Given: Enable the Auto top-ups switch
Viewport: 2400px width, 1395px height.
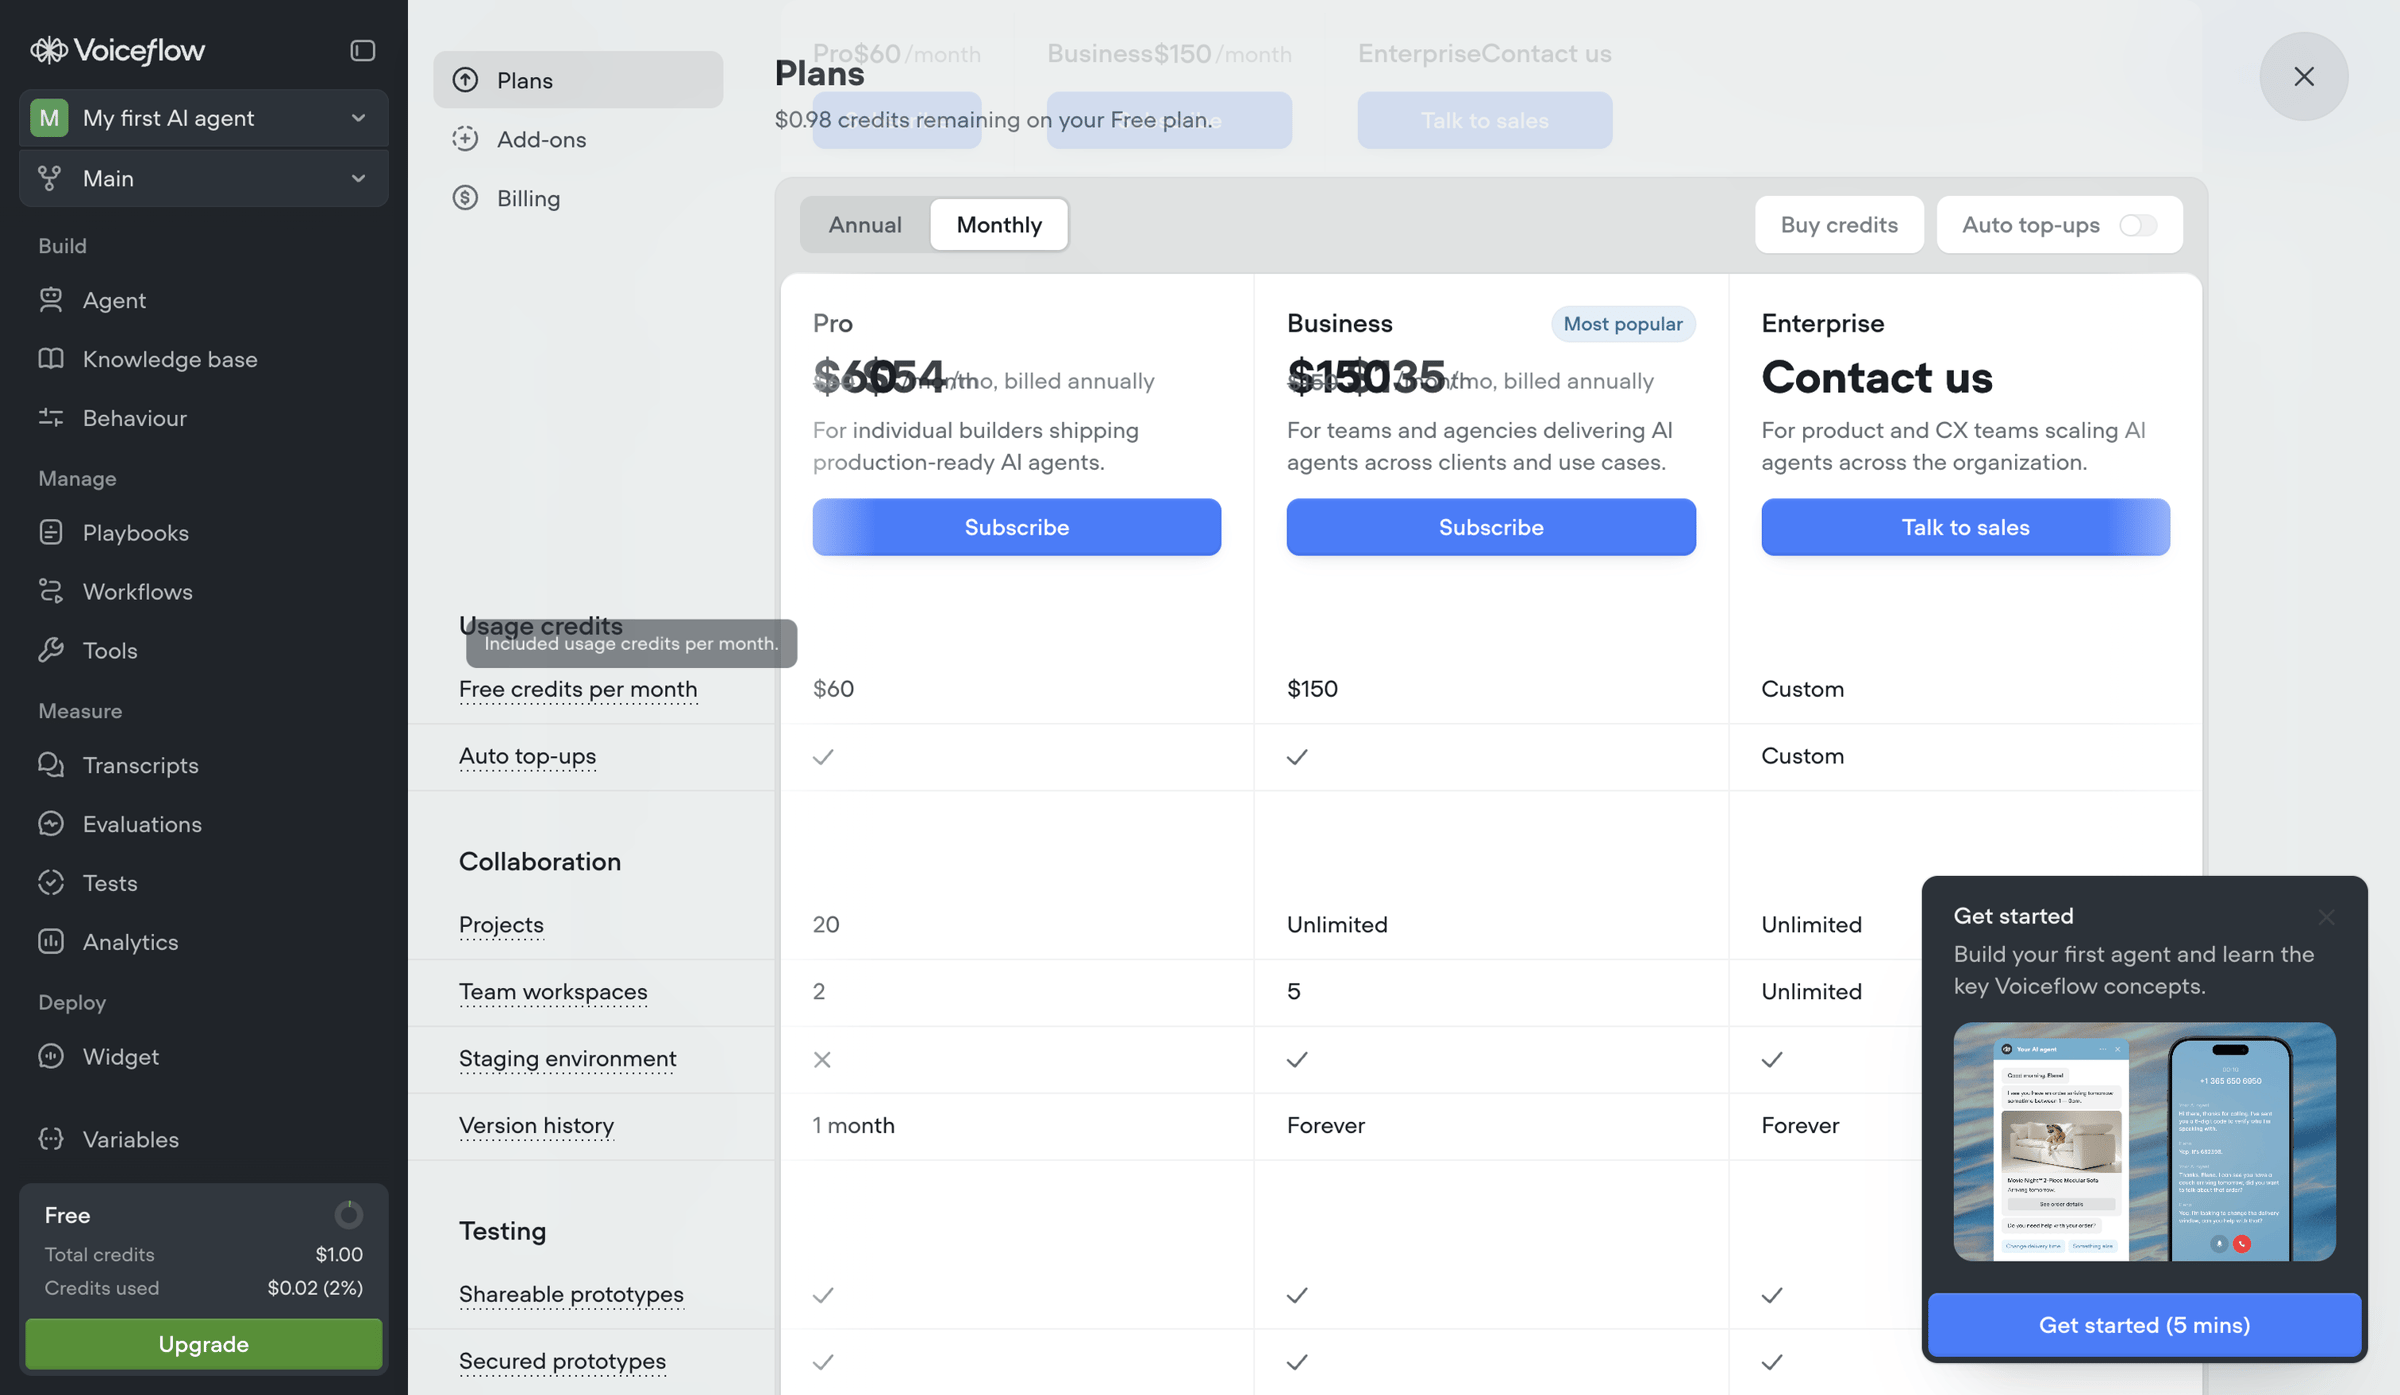Looking at the screenshot, I should click(x=2138, y=225).
